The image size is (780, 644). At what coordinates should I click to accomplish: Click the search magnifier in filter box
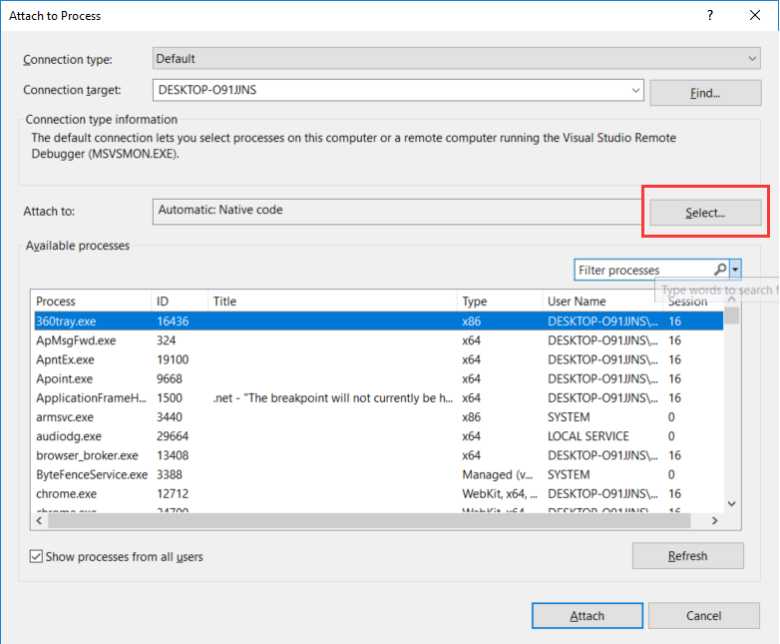point(720,270)
